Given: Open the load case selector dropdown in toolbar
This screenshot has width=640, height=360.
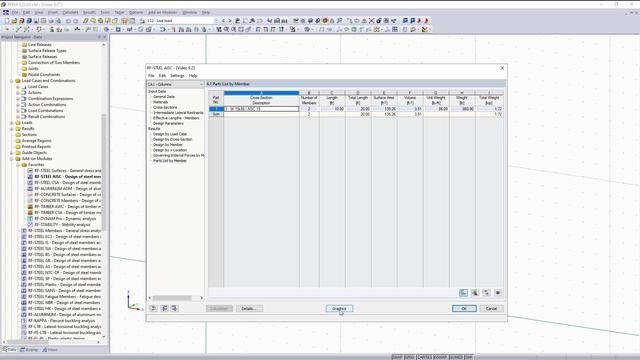Looking at the screenshot, I should coord(216,20).
